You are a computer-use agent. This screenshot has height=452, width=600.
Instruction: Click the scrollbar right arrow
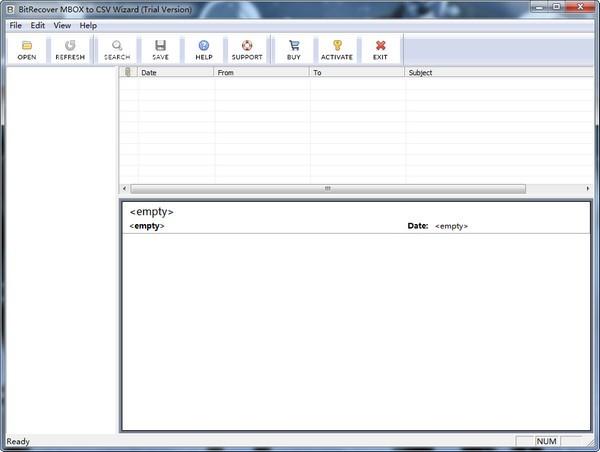point(589,188)
